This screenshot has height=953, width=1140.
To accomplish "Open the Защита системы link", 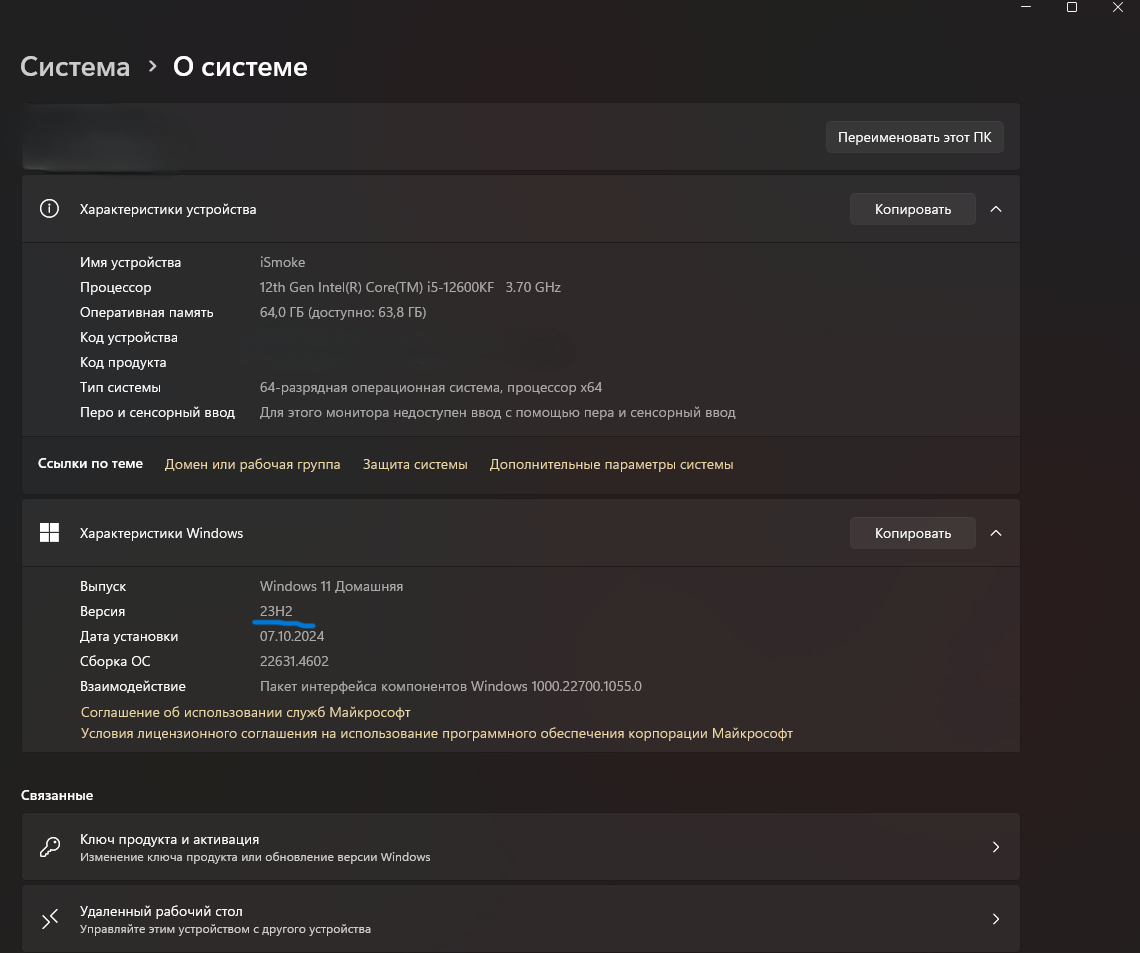I will click(x=415, y=464).
